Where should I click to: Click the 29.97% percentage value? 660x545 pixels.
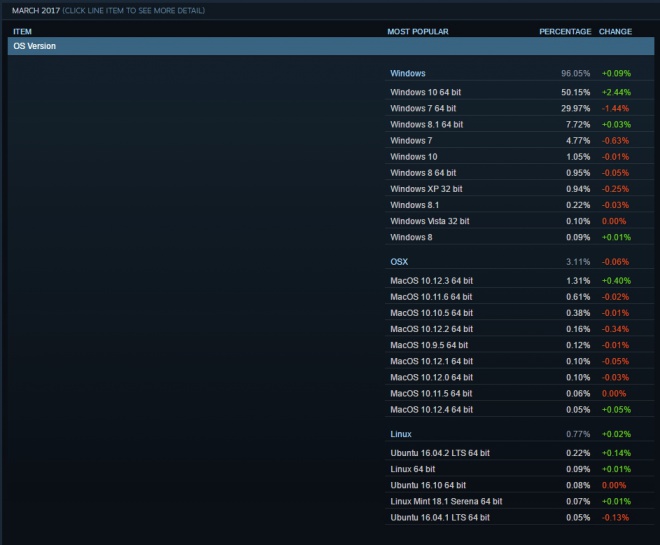[575, 108]
